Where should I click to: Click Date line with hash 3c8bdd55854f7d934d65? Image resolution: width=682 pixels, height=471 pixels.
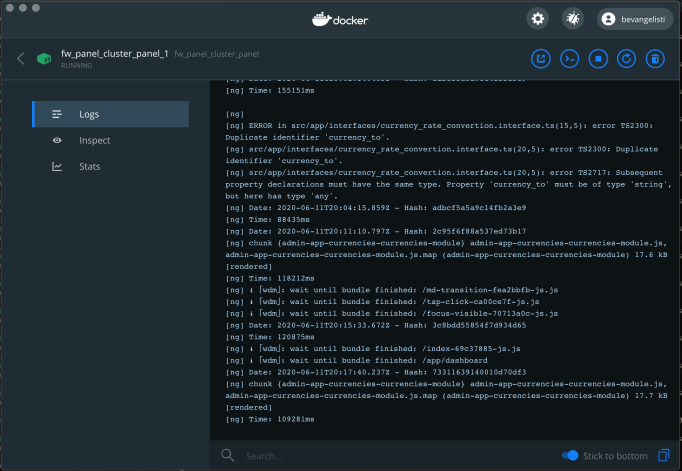tap(375, 325)
